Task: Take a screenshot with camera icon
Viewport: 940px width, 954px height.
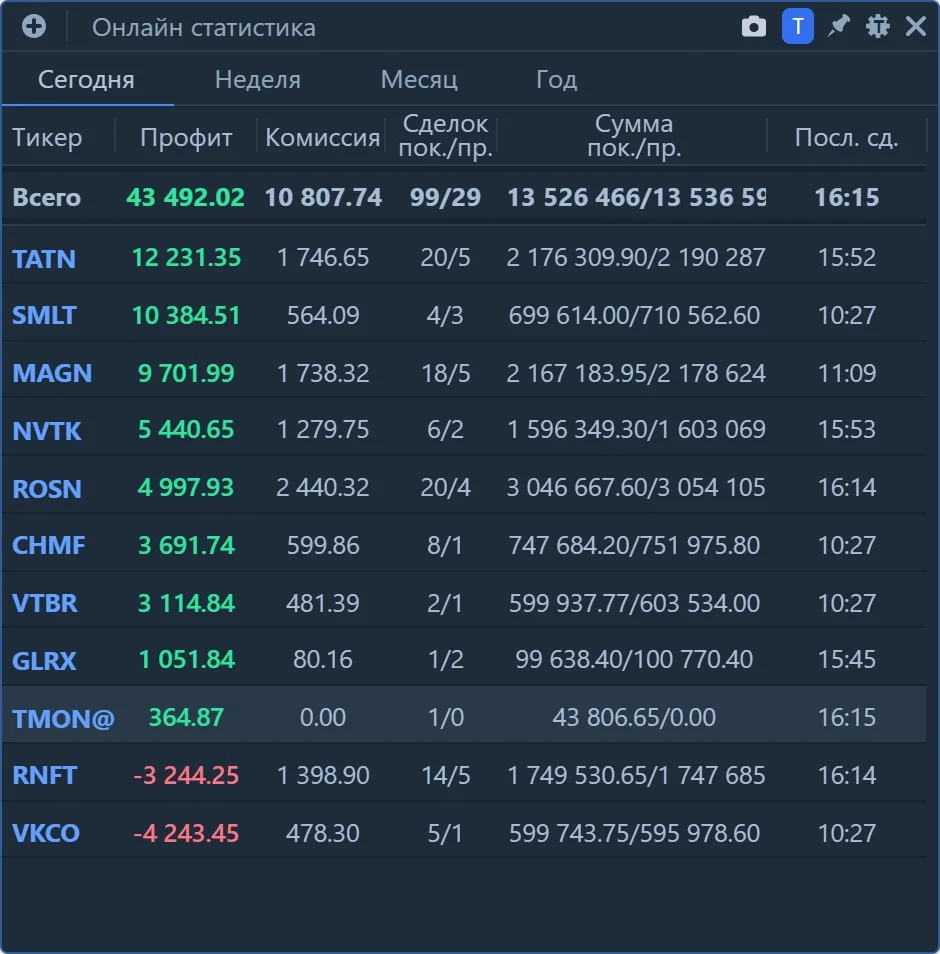Action: [x=753, y=27]
